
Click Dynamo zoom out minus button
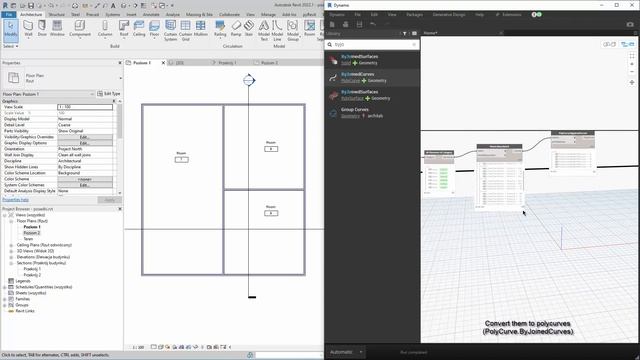tap(632, 72)
